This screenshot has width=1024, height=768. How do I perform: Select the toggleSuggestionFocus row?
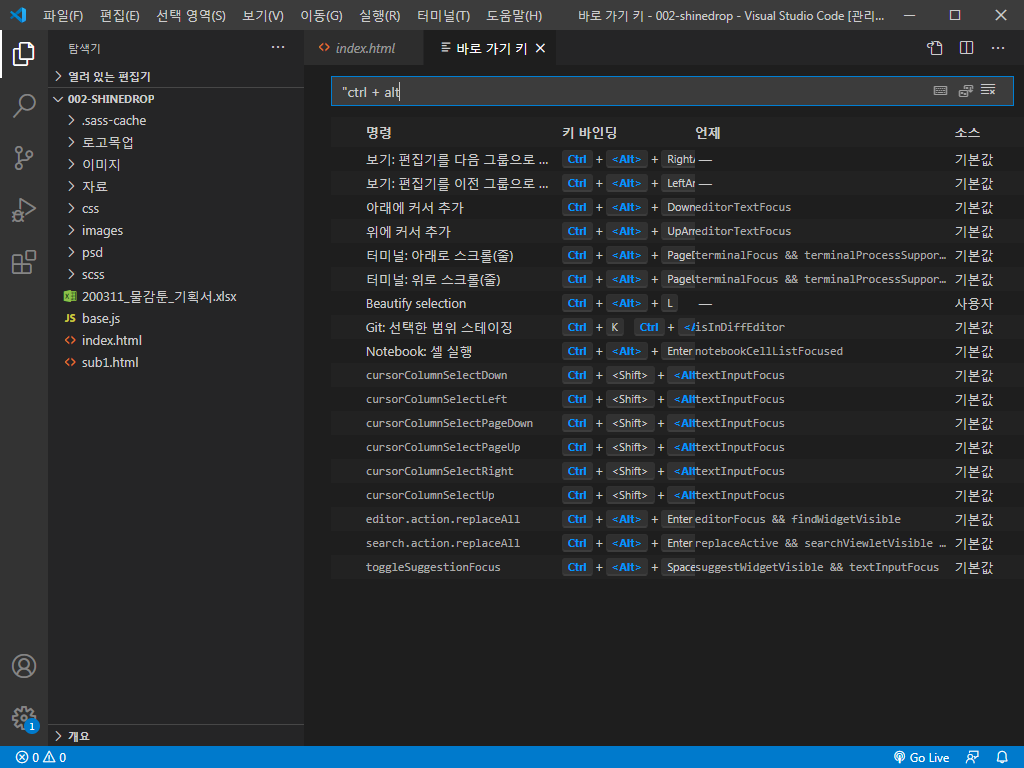click(672, 568)
